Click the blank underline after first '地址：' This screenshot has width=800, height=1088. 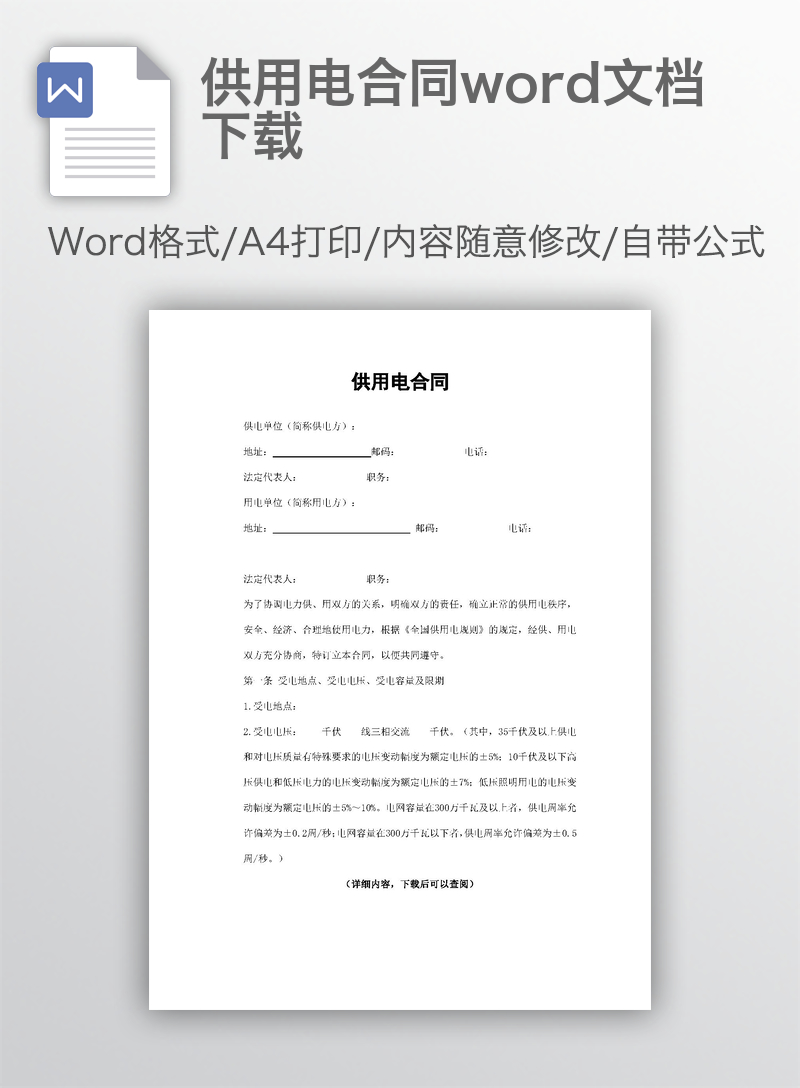(321, 456)
